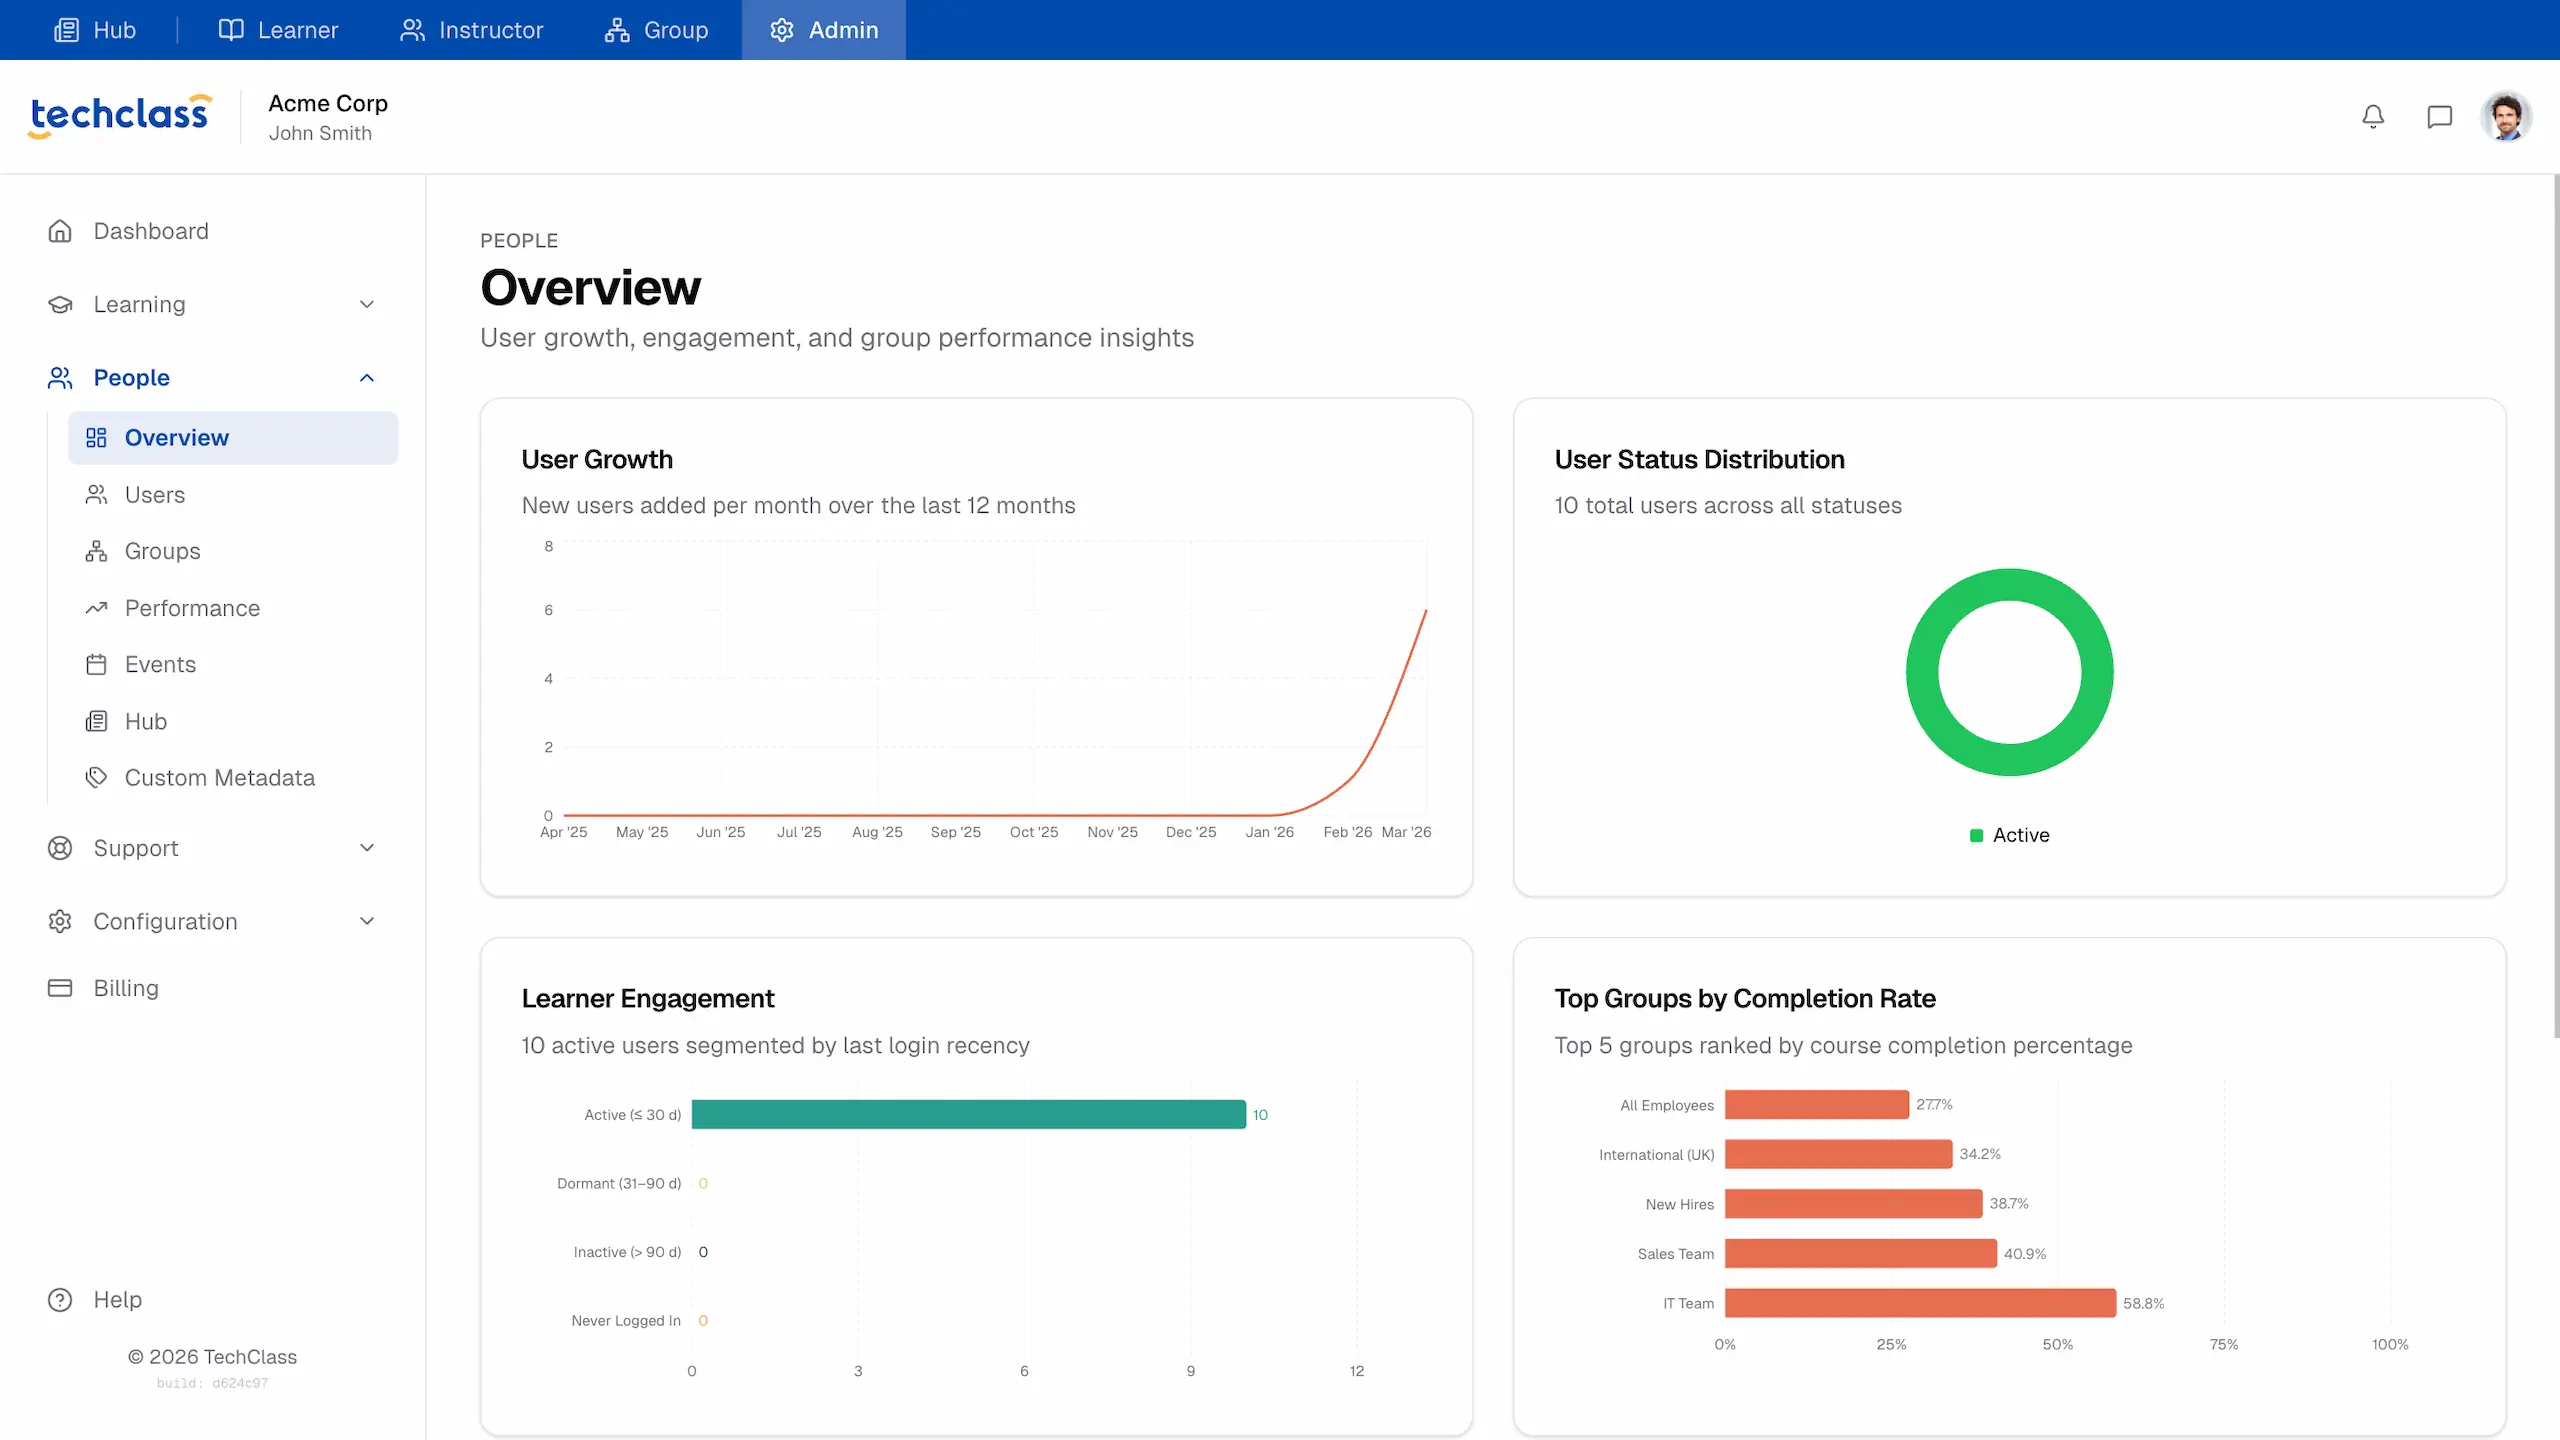
Task: Click the notifications bell icon
Action: point(2373,117)
